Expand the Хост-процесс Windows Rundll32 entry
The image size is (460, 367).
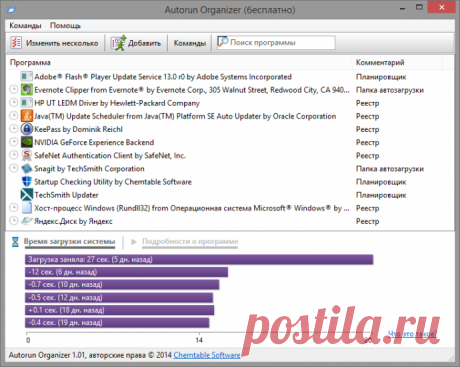[x=14, y=207]
